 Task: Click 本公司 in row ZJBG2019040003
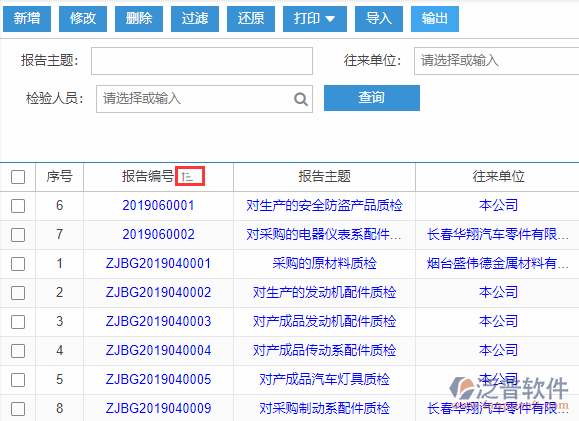[499, 321]
